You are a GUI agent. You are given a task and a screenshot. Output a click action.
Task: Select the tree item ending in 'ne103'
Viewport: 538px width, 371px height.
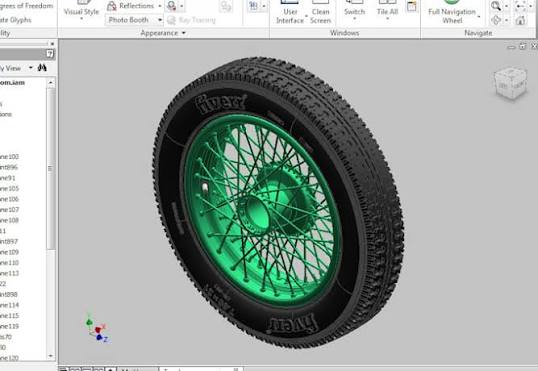(x=9, y=157)
